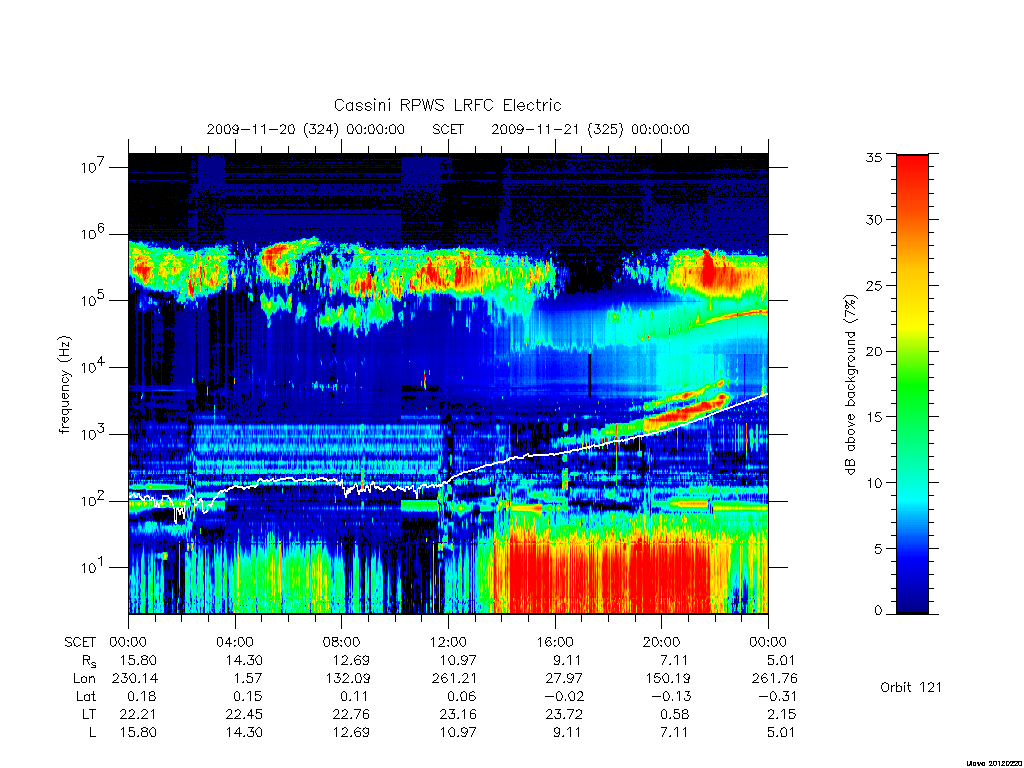Click the 'Cassini RPWS LRFC Electric' plot title
This screenshot has height=768, width=1024.
pyautogui.click(x=447, y=105)
